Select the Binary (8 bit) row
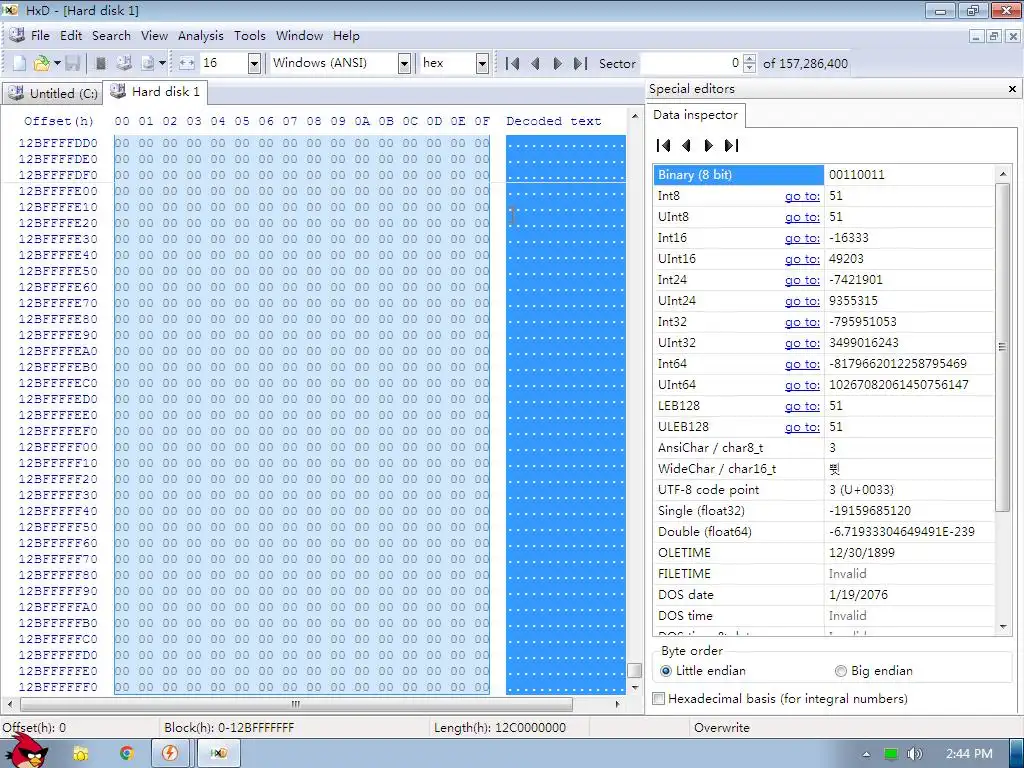 coord(824,175)
